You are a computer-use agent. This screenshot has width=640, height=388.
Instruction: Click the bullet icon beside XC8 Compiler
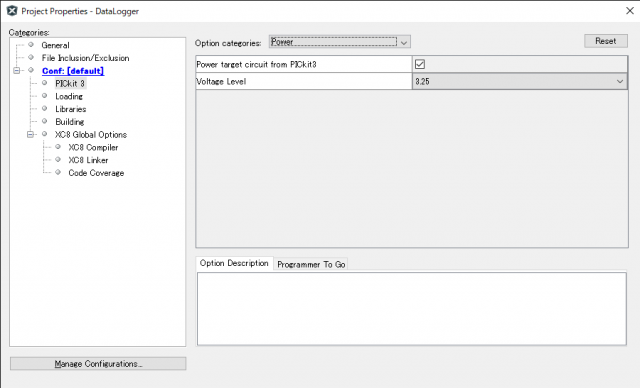click(x=58, y=146)
